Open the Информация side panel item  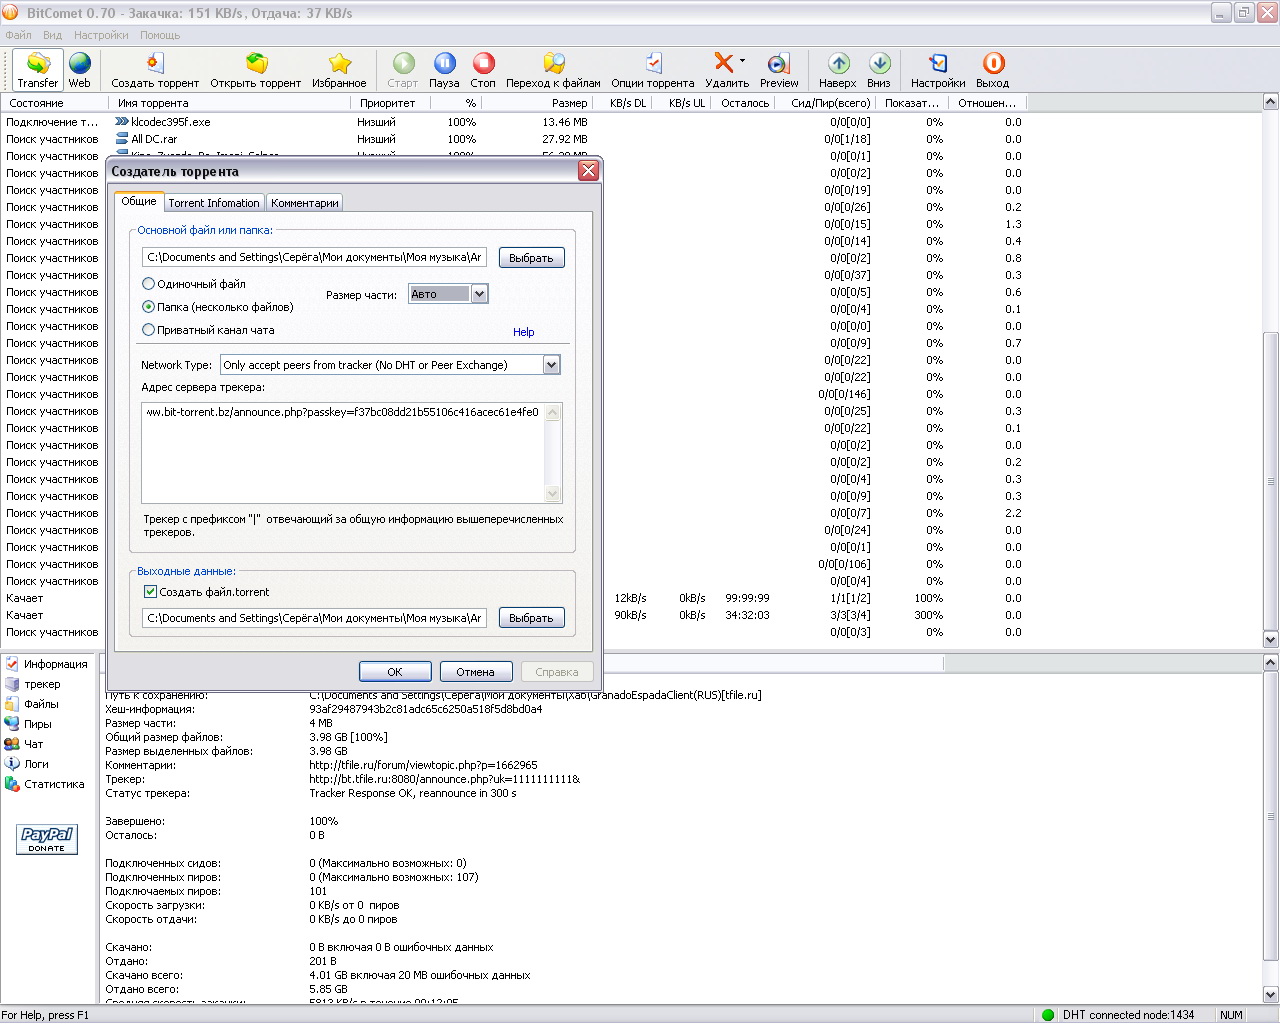coord(46,664)
